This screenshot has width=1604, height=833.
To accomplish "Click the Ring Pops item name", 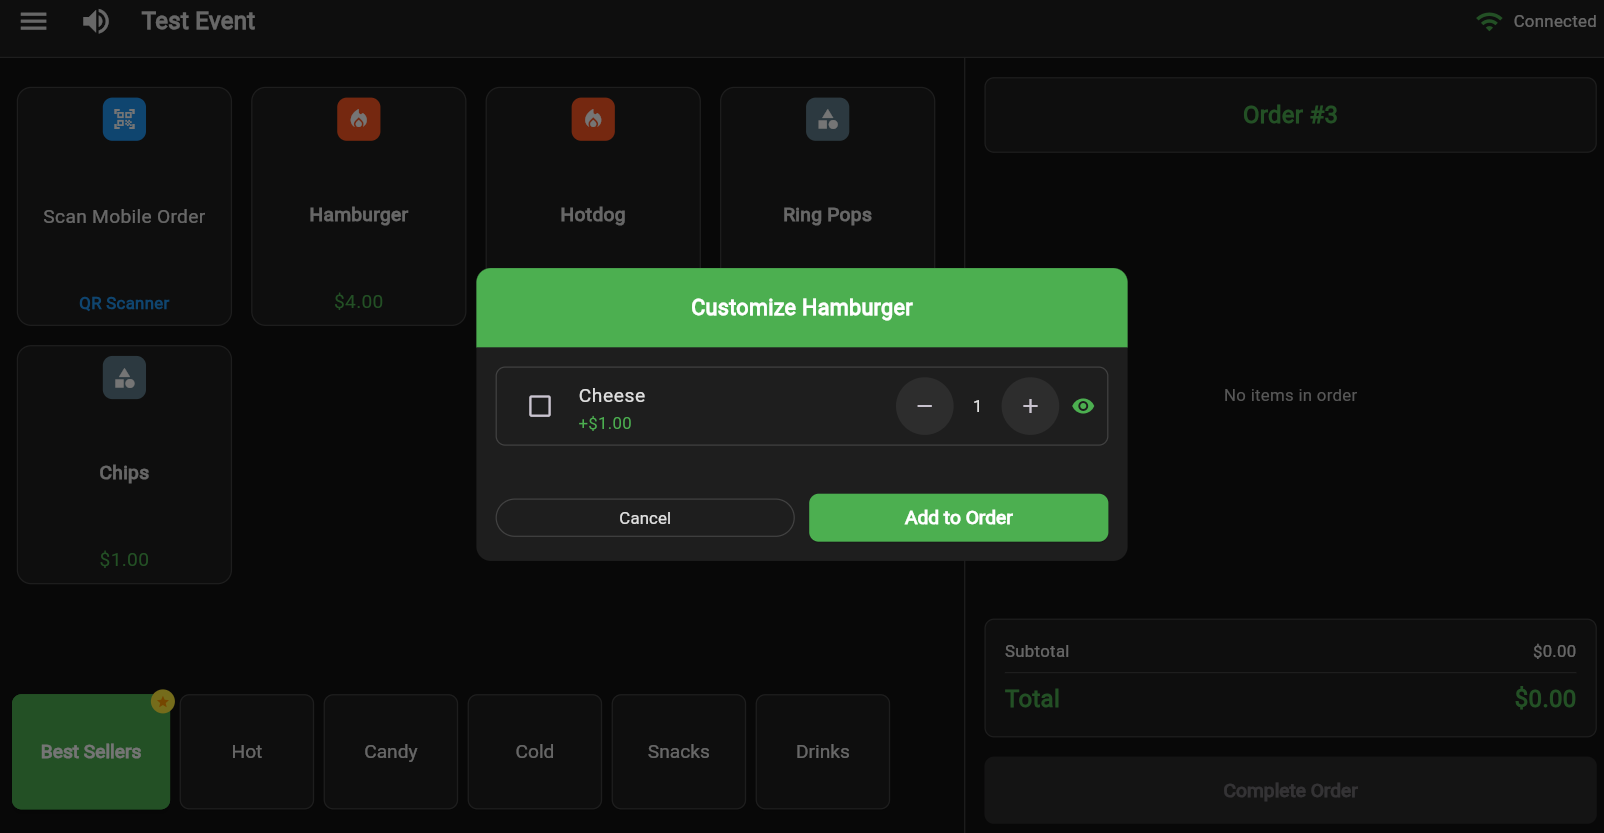I will pos(828,215).
